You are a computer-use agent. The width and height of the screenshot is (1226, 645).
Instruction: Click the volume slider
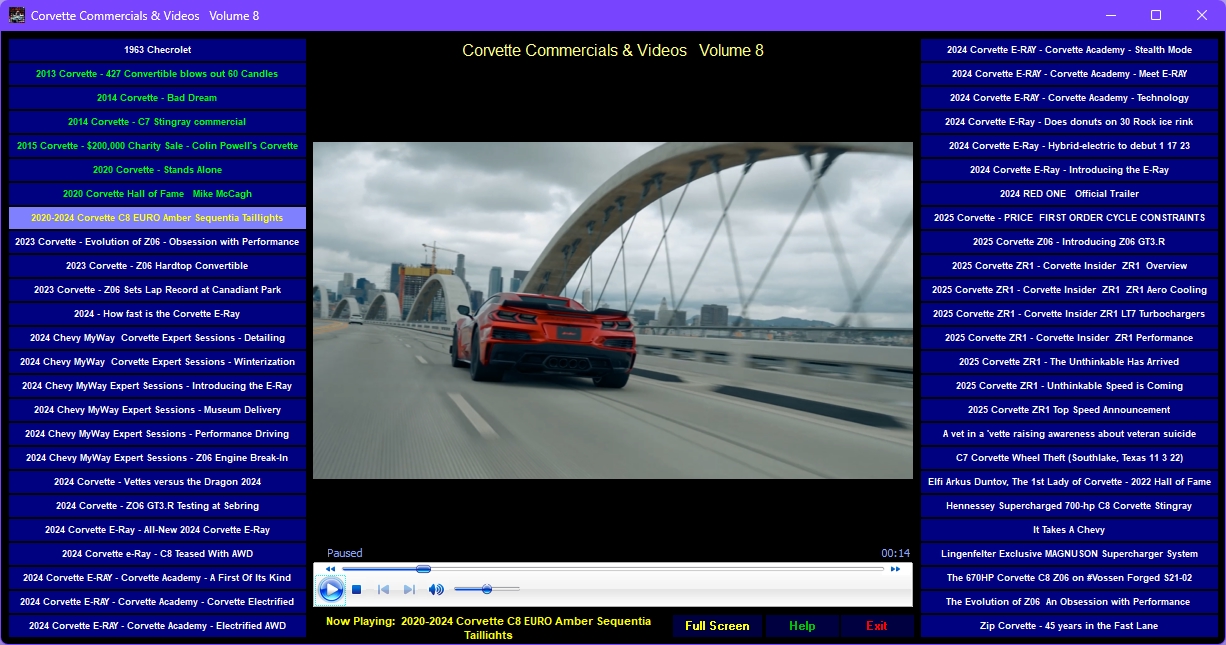(x=487, y=590)
